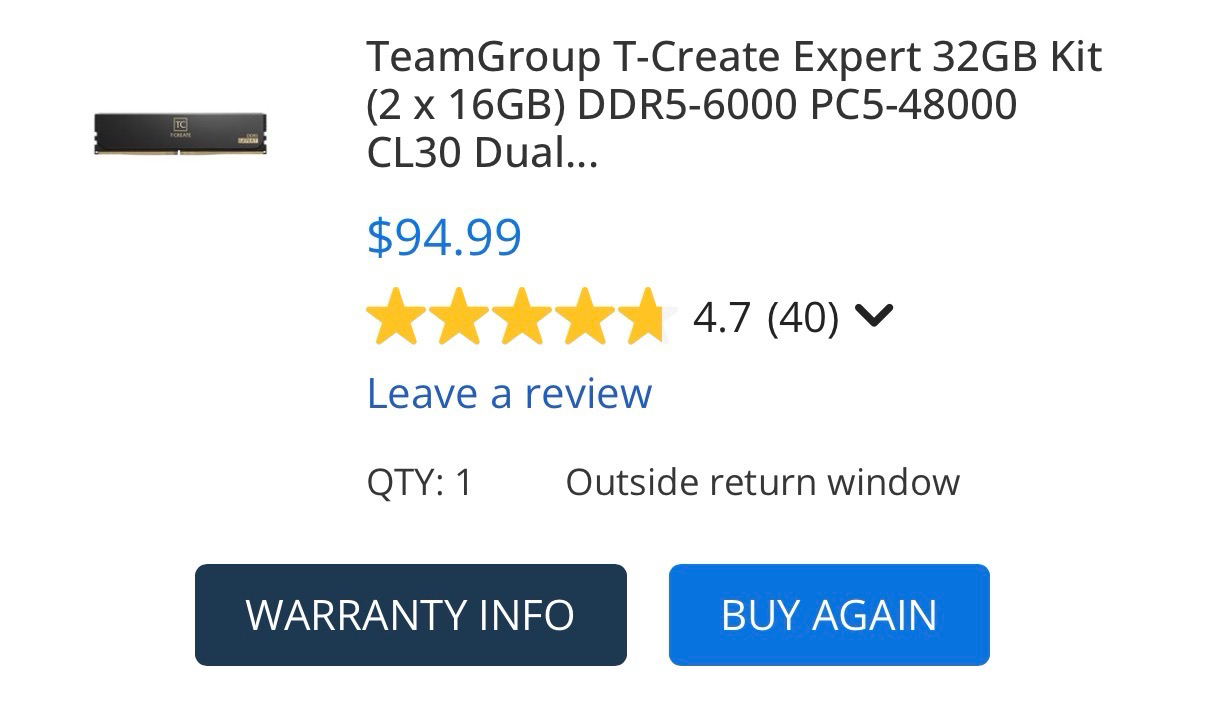Open the WARRANTY INFO button
This screenshot has width=1206, height=724.
[x=411, y=615]
